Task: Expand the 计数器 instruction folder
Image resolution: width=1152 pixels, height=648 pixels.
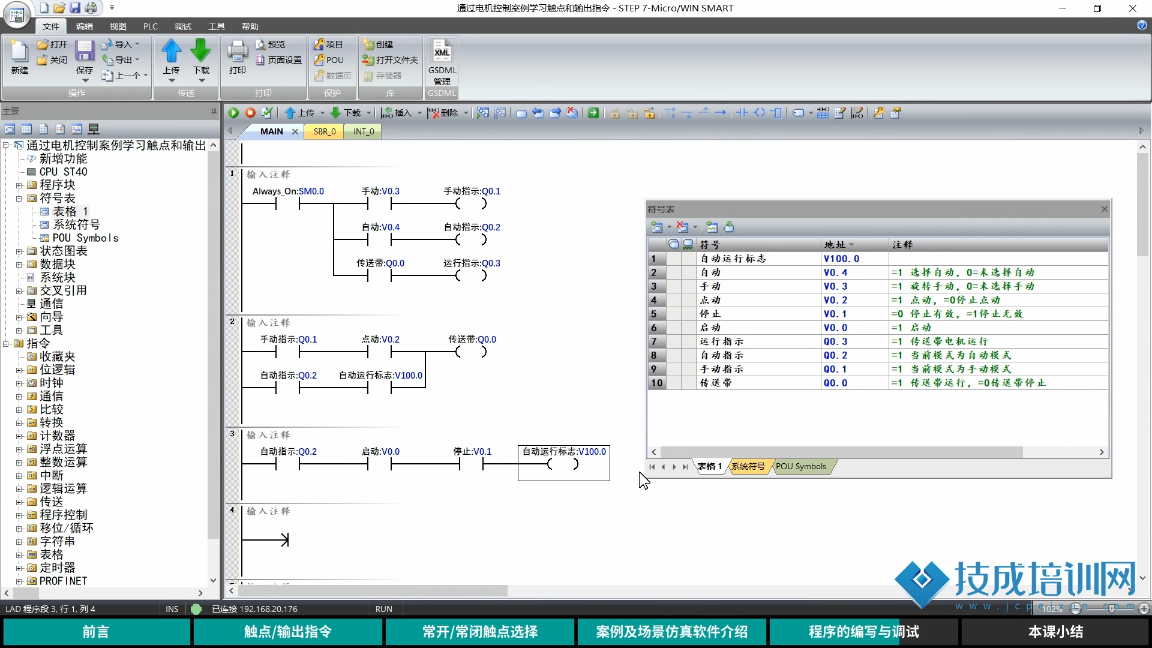Action: click(19, 436)
